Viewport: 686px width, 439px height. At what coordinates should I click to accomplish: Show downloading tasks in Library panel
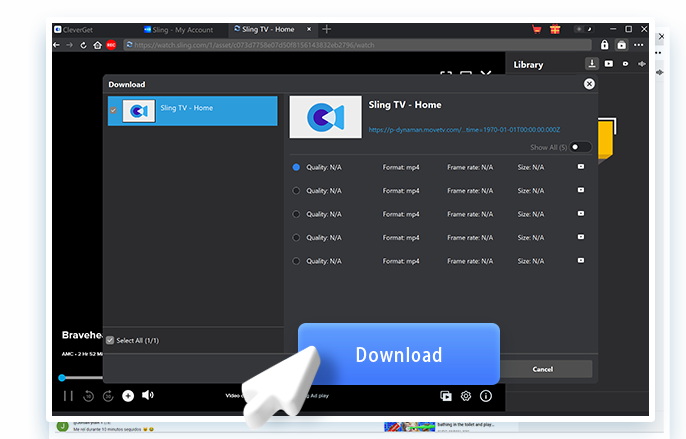[592, 64]
